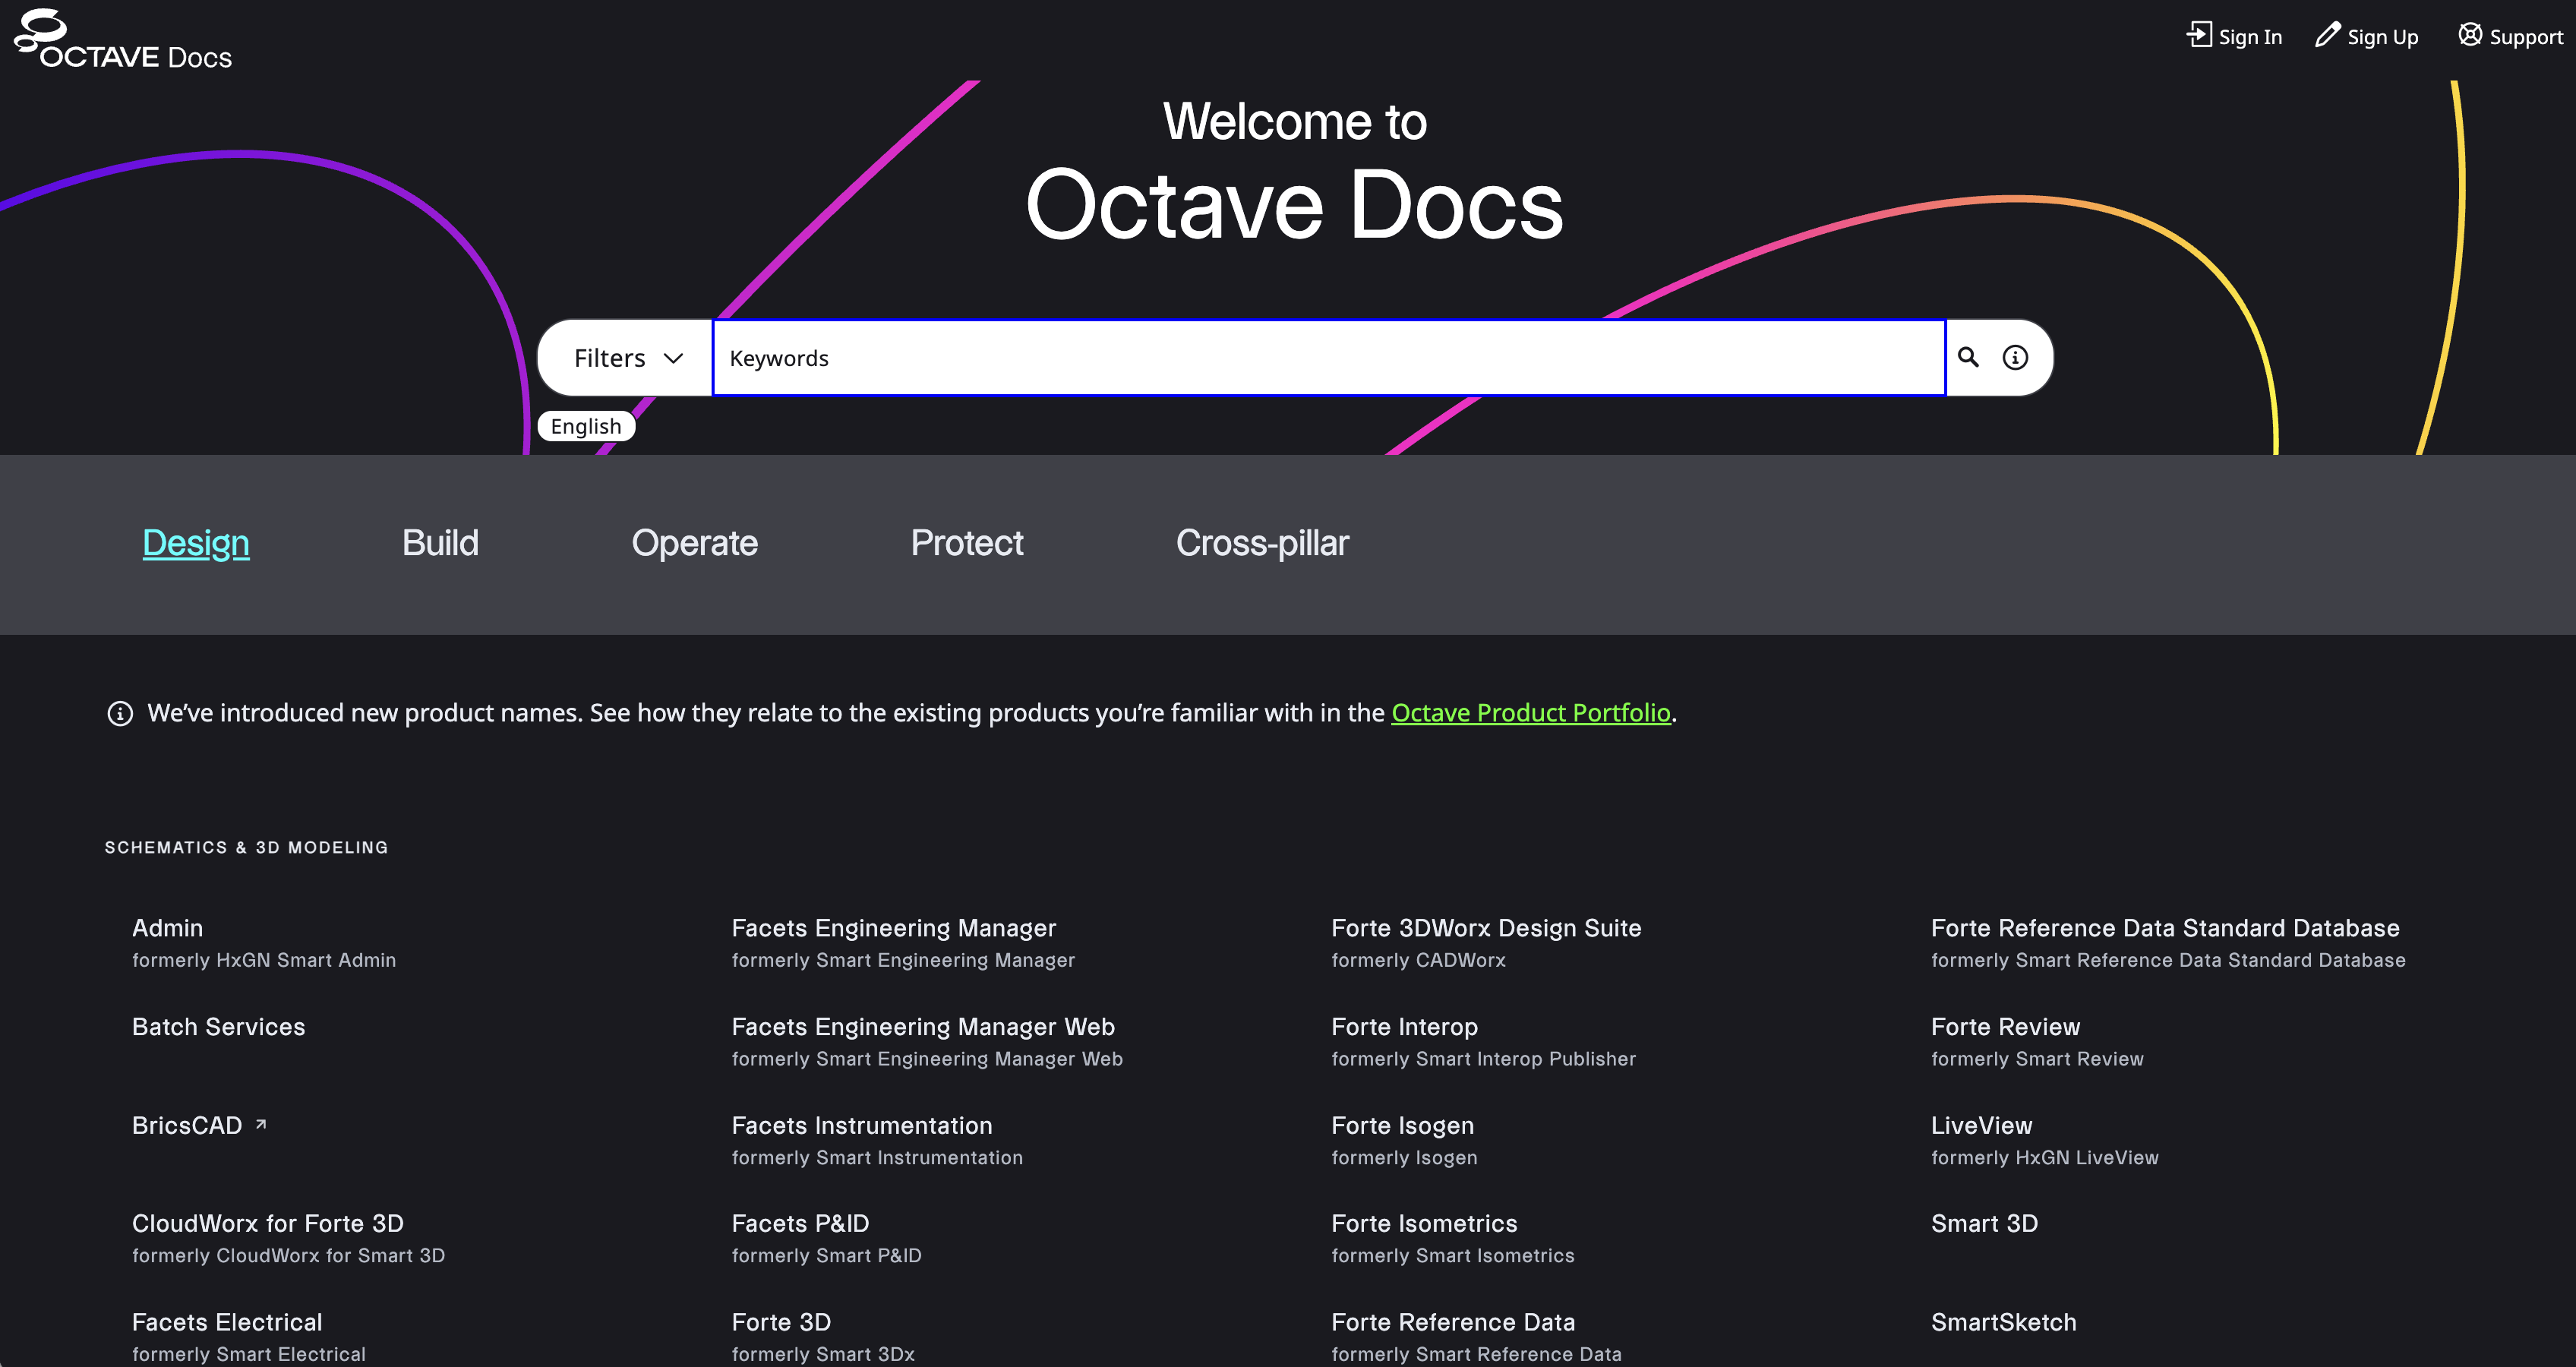Image resolution: width=2576 pixels, height=1367 pixels.
Task: Open CloudWorx for Forte 3D
Action: (268, 1223)
